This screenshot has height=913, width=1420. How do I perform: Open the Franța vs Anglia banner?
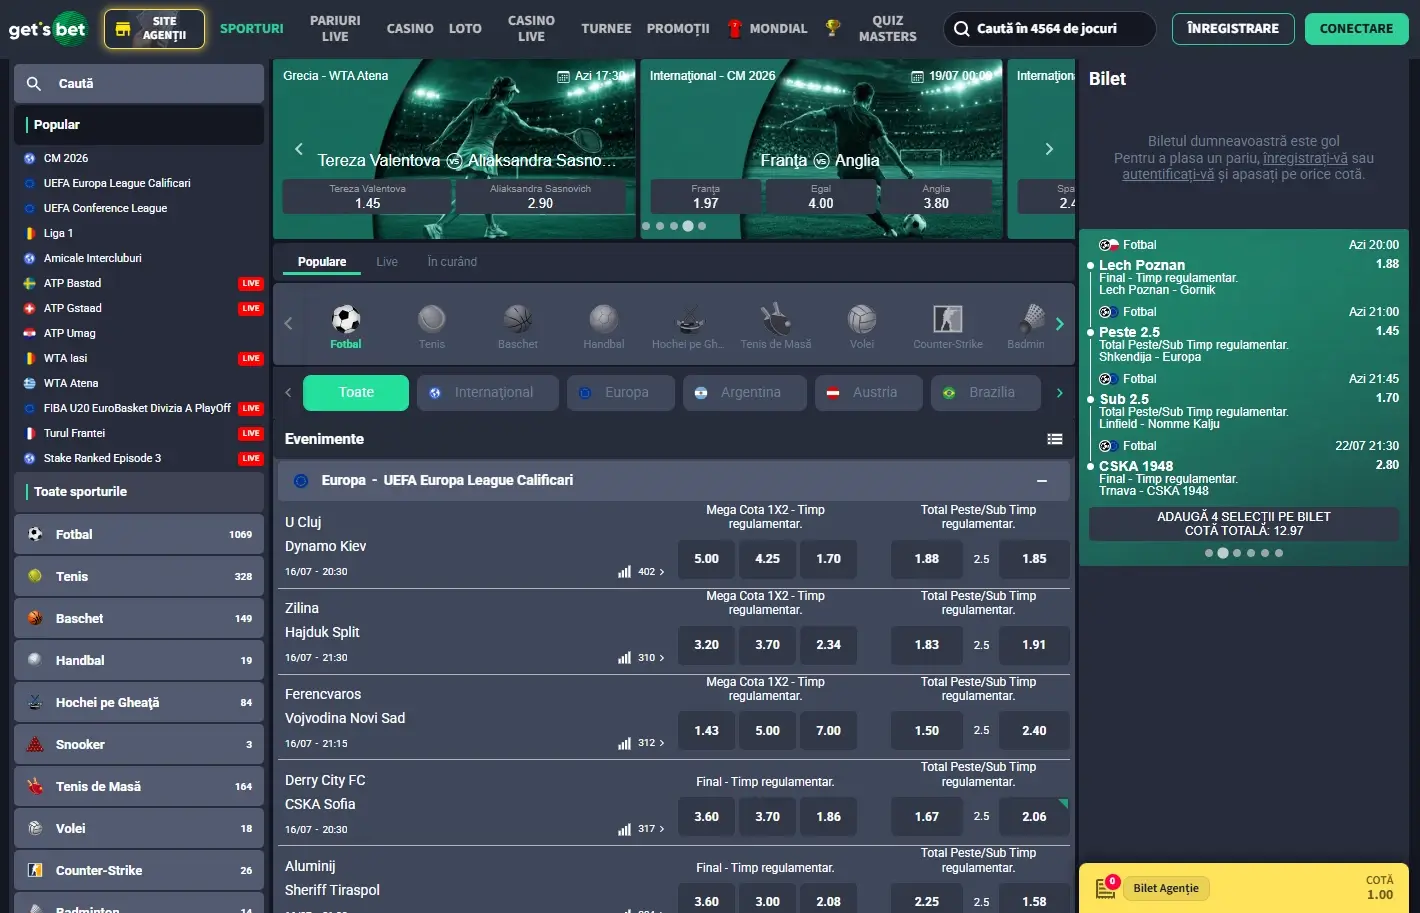coord(821,149)
